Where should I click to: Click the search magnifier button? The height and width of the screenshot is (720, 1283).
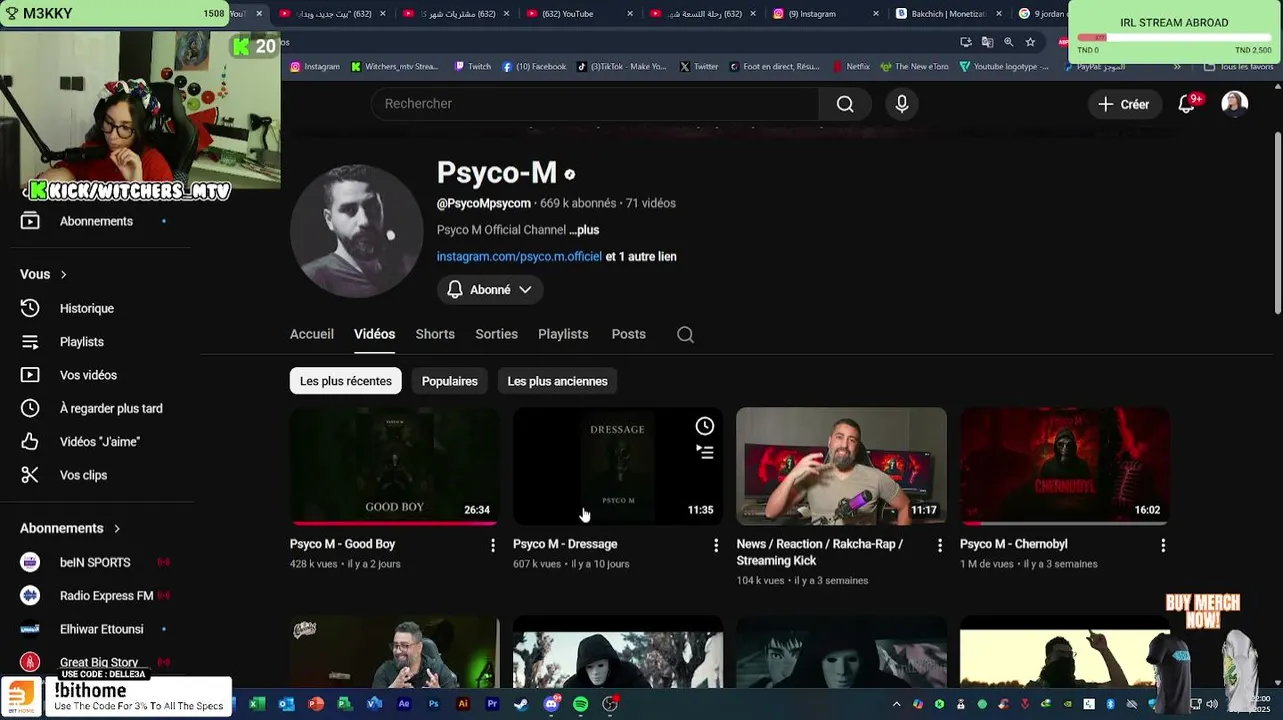845,104
